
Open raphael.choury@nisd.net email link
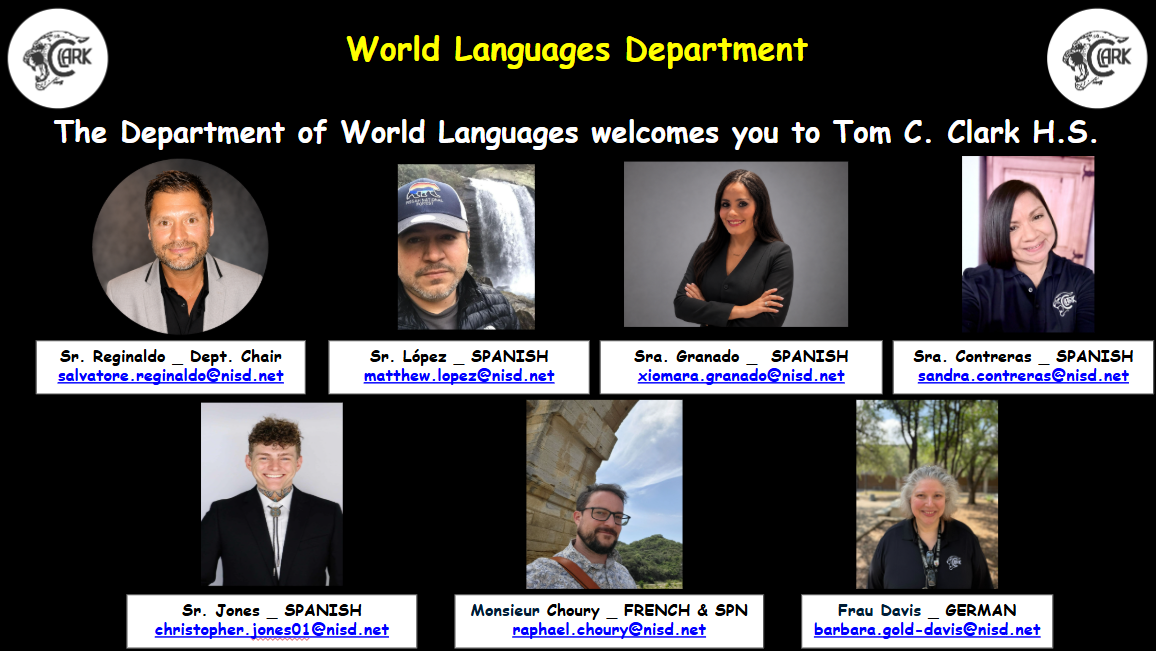pyautogui.click(x=609, y=630)
